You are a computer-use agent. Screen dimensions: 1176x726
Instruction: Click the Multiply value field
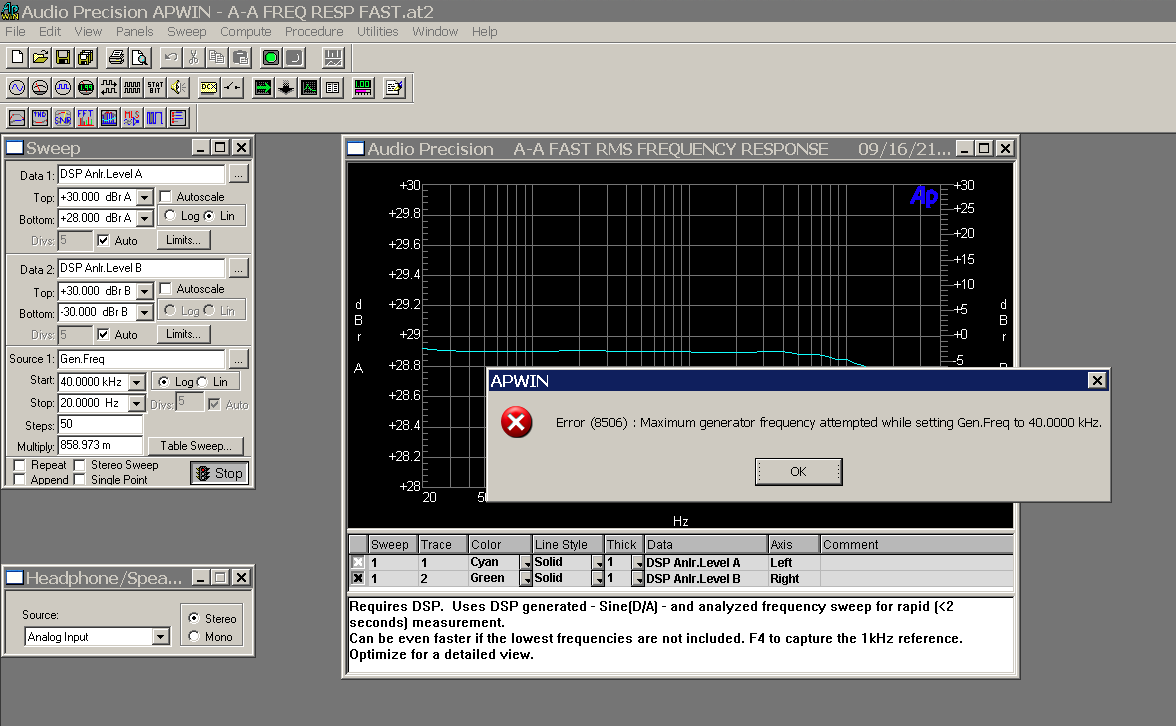click(100, 446)
